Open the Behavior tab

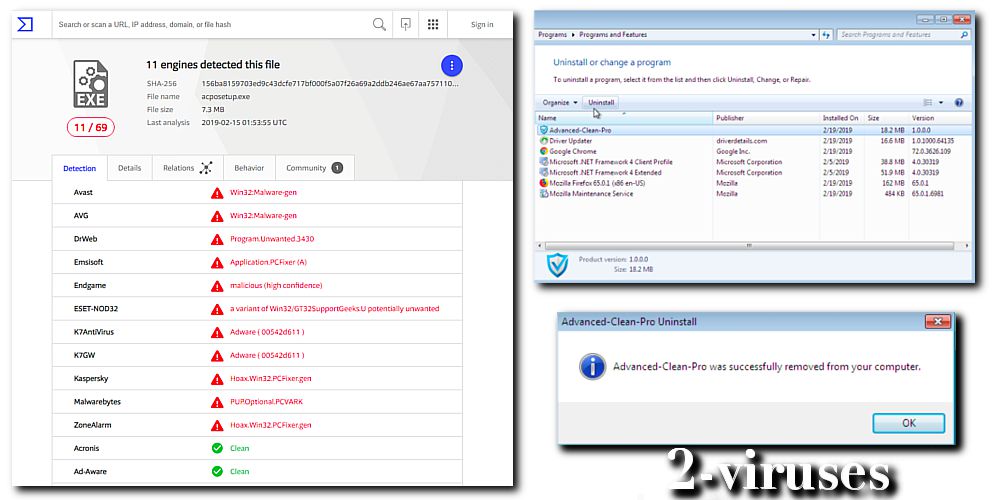(249, 168)
